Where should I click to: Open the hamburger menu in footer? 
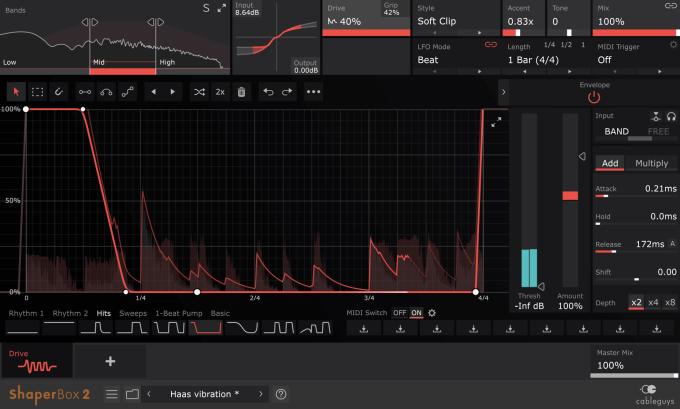112,394
